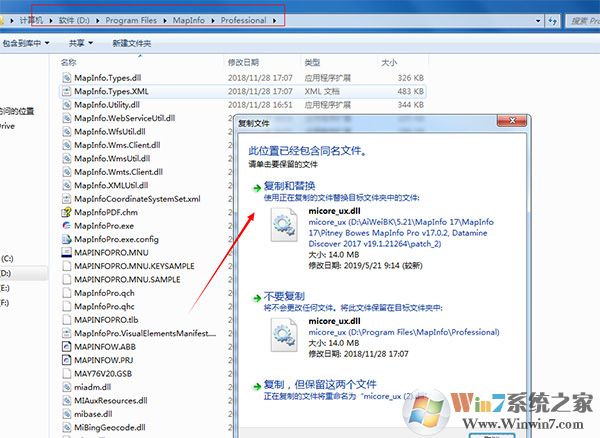The image size is (600, 438).
Task: Choose 复制和替换 in the copy dialog
Action: click(x=289, y=186)
